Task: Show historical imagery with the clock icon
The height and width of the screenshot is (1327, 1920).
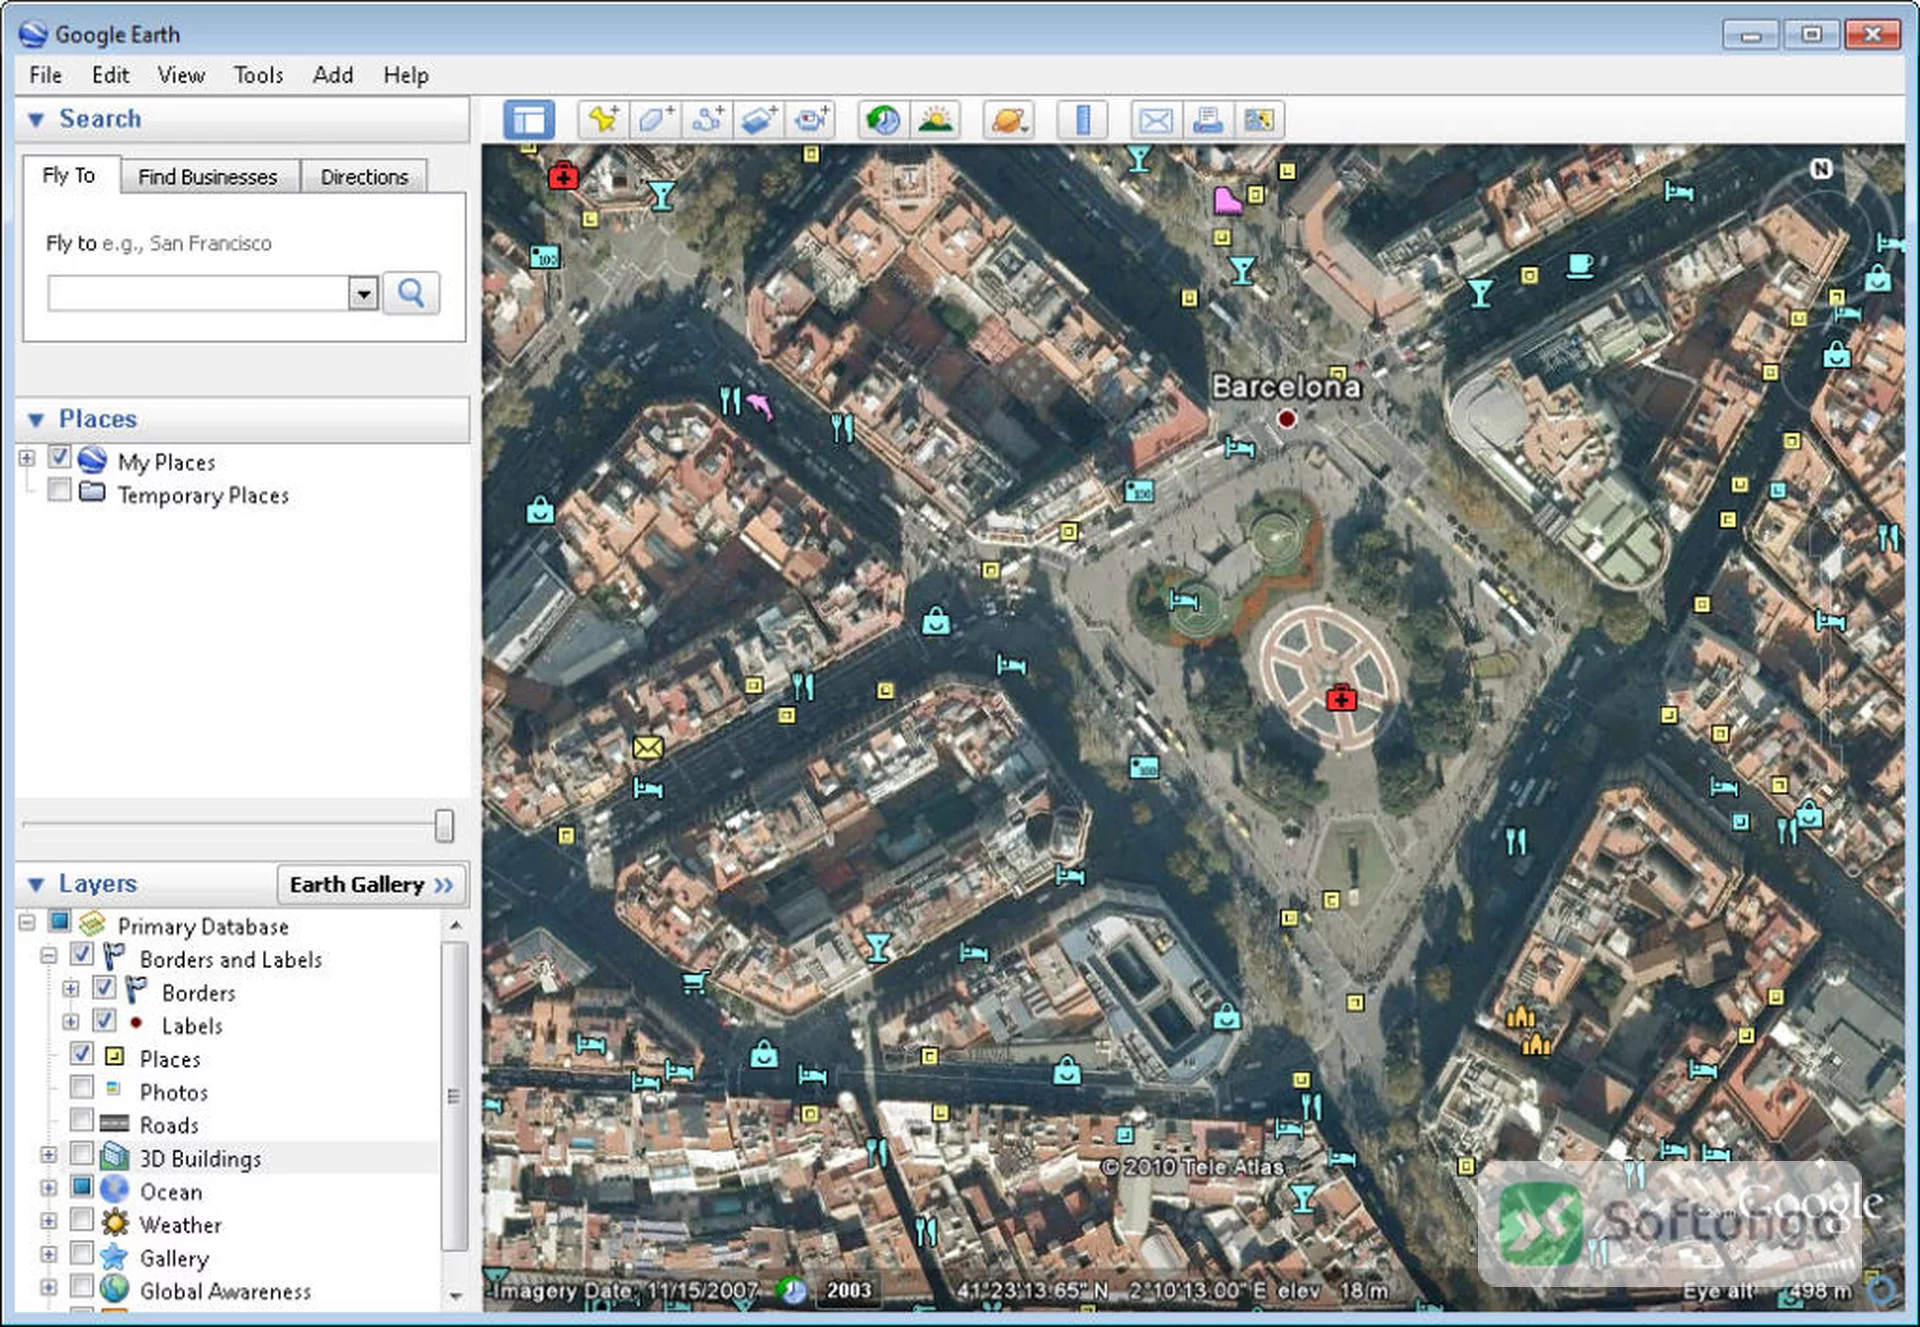Action: 883,120
